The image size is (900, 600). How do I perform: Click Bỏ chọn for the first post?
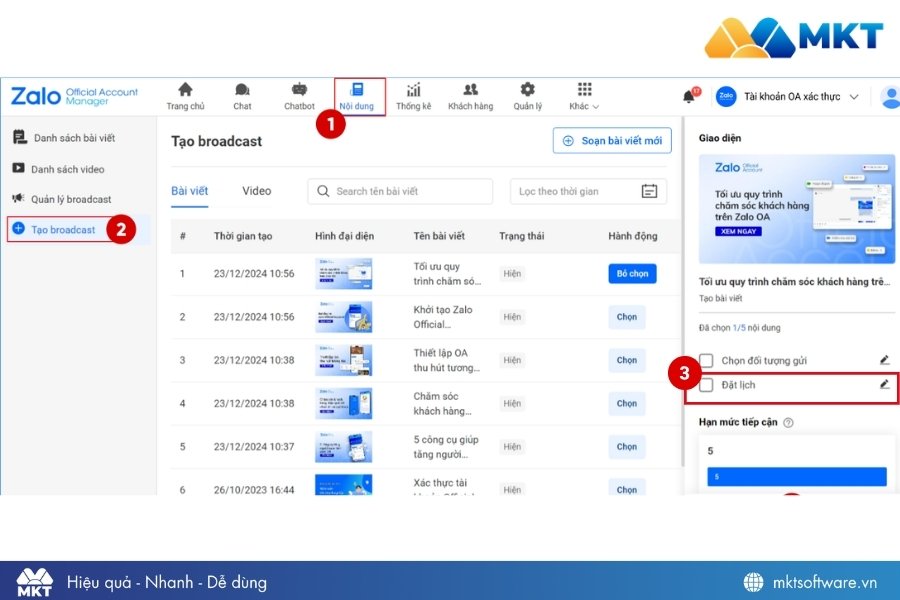632,273
